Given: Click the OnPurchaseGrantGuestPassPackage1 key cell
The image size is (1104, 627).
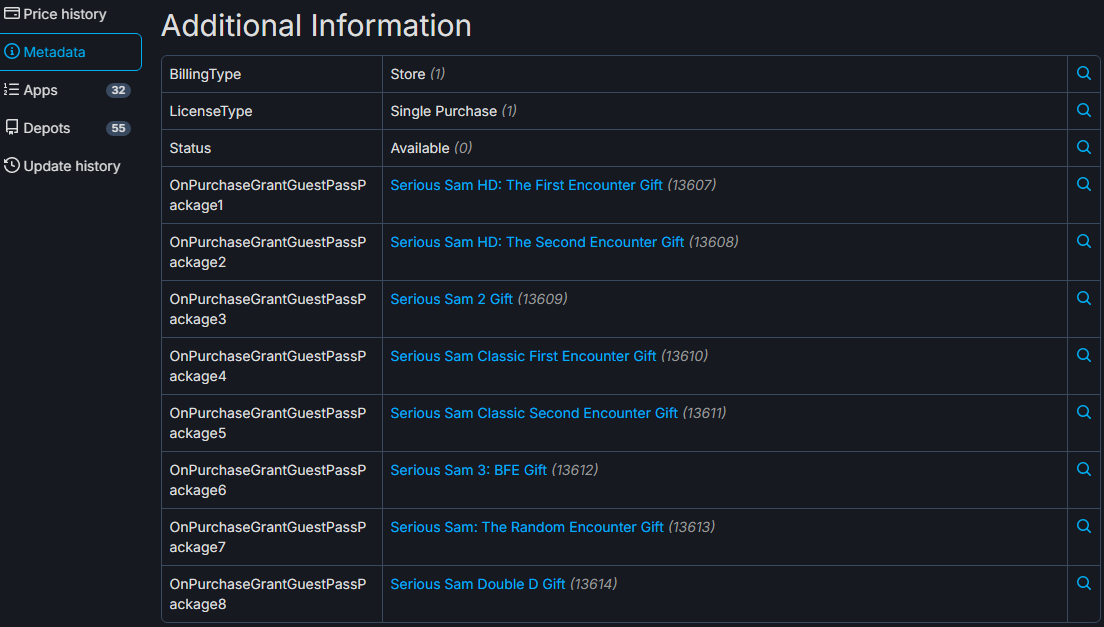Looking at the screenshot, I should coord(272,195).
